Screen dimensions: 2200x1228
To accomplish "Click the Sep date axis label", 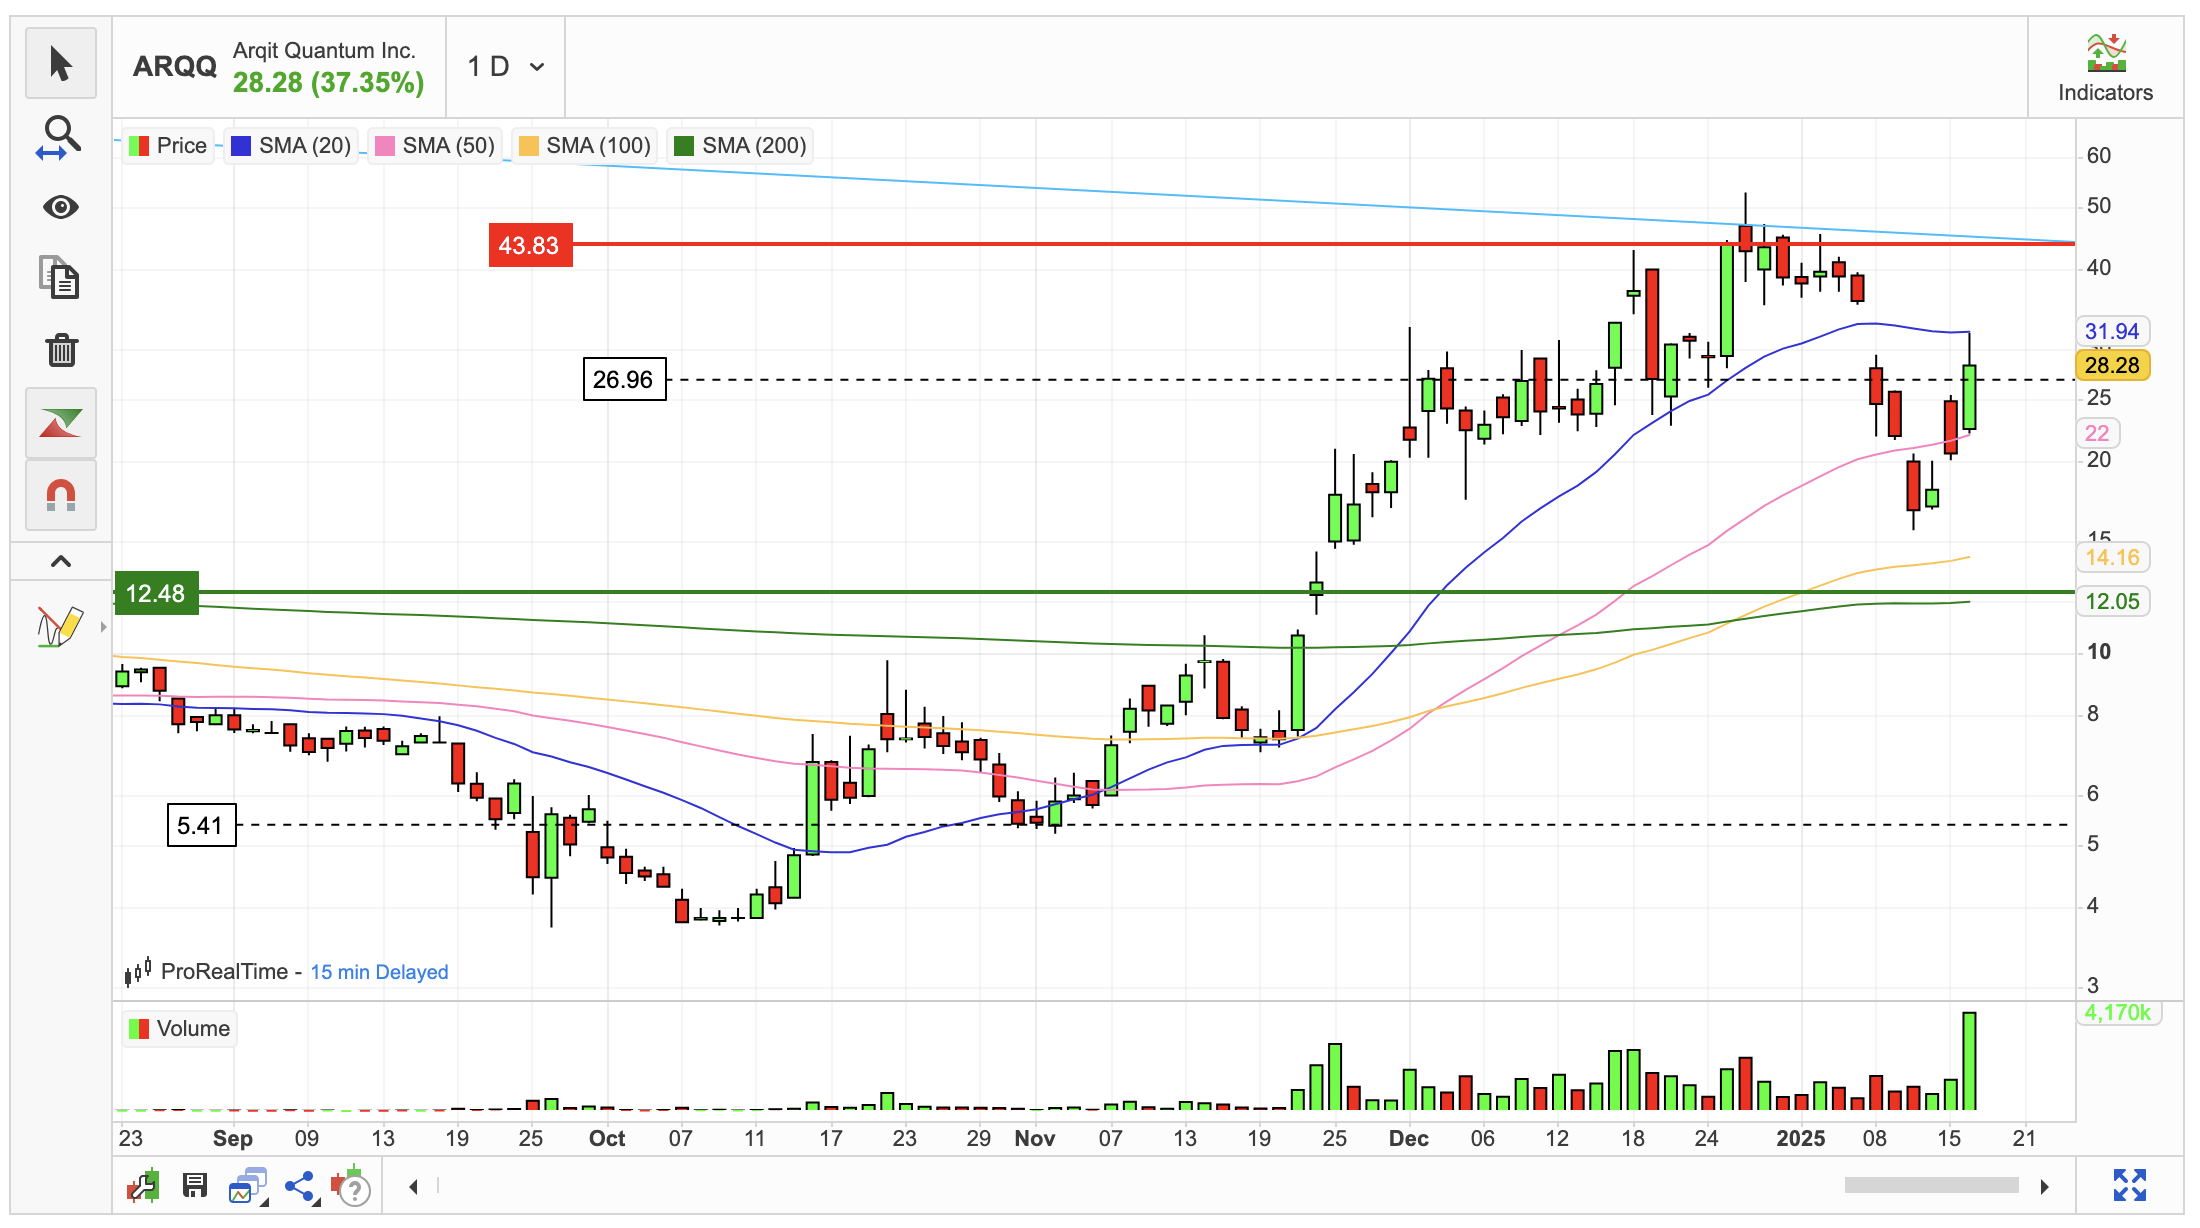I will (x=233, y=1138).
